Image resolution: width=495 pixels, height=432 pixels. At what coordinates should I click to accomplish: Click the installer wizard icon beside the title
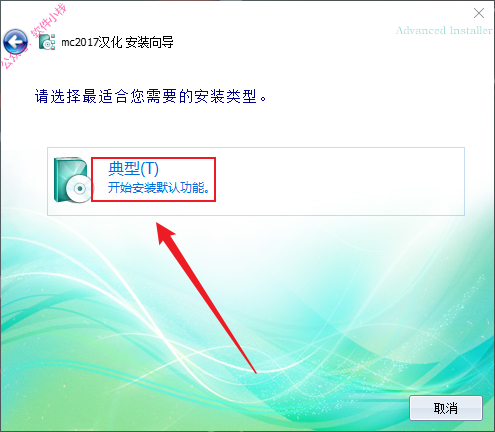[x=47, y=42]
